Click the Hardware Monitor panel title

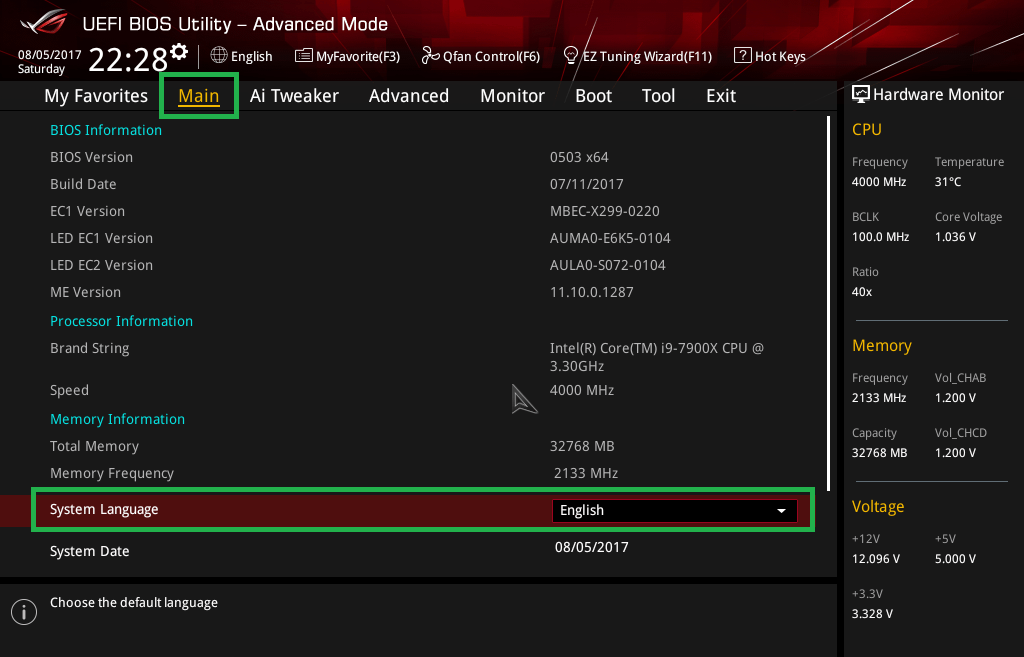(938, 95)
